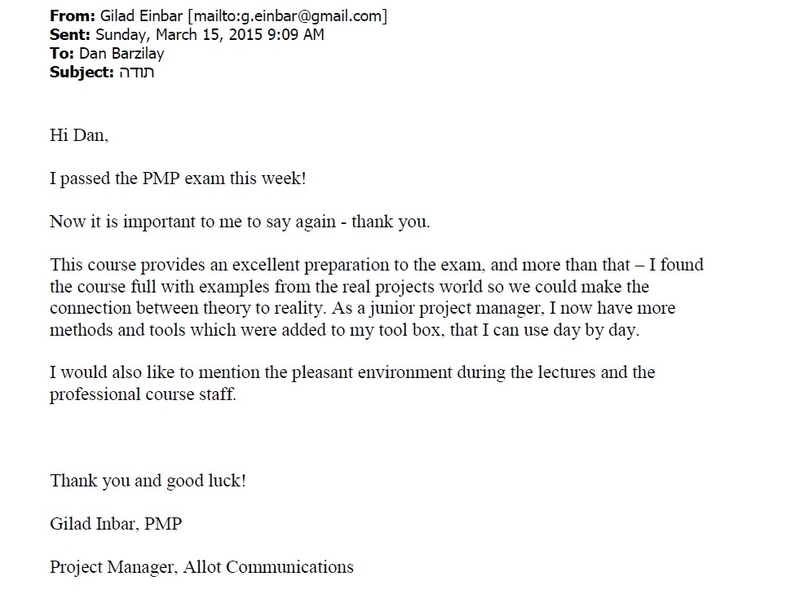Click the words 'pleasant environment'
This screenshot has width=800, height=594.
click(372, 373)
